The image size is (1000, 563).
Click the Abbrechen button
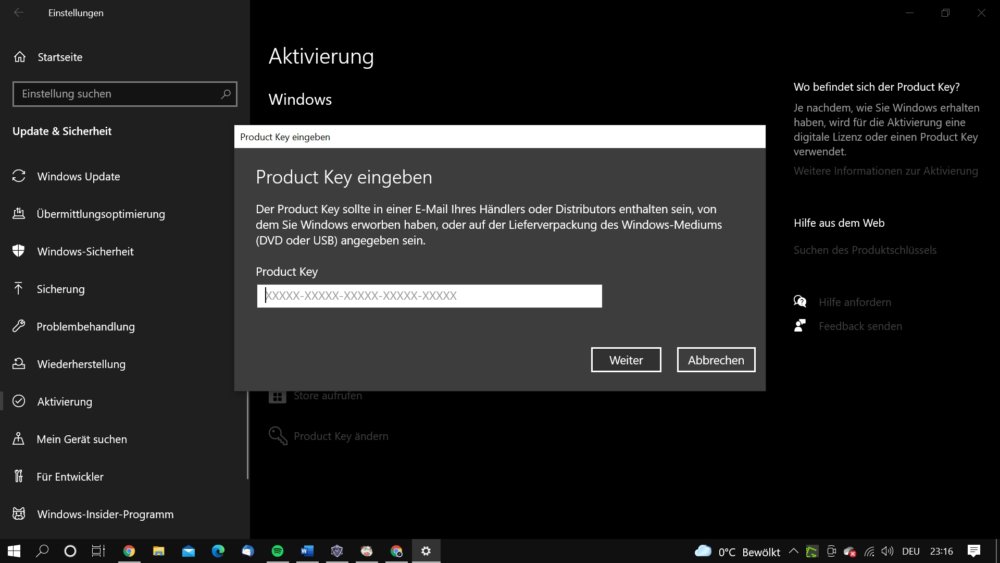716,360
